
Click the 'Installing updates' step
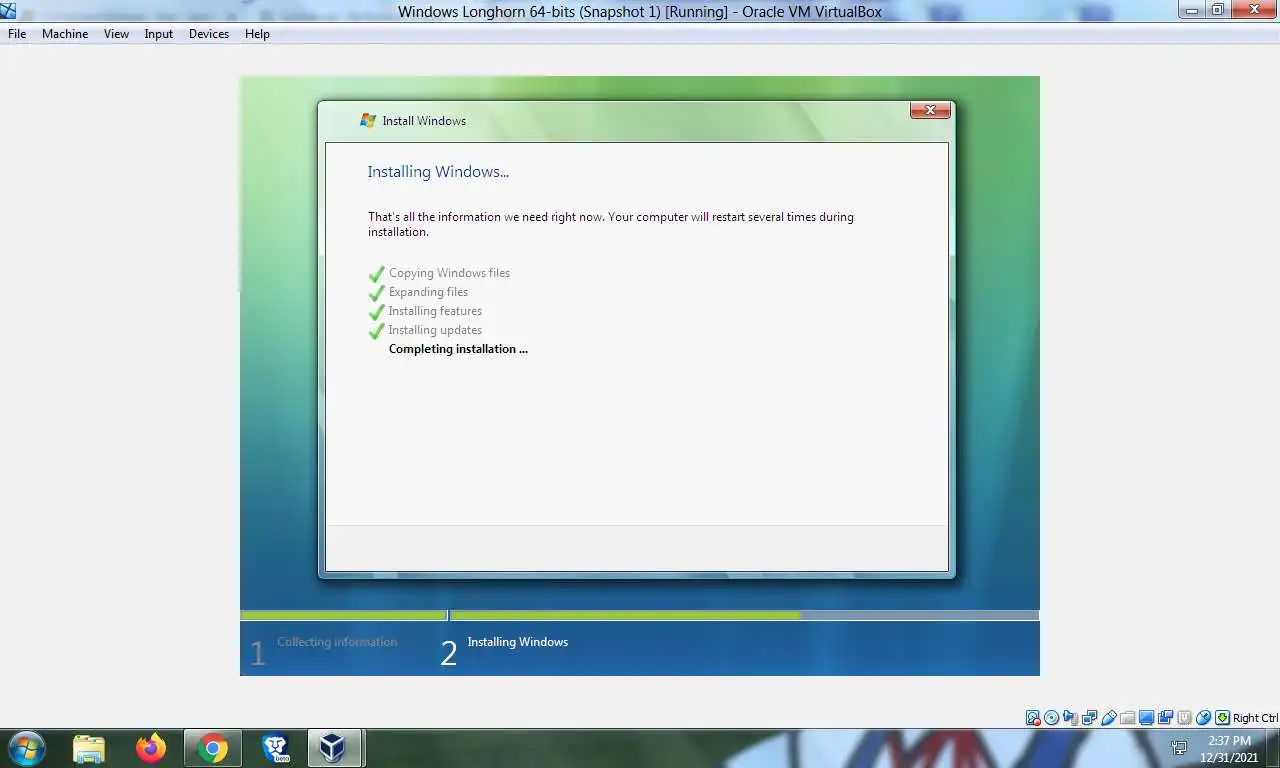435,330
